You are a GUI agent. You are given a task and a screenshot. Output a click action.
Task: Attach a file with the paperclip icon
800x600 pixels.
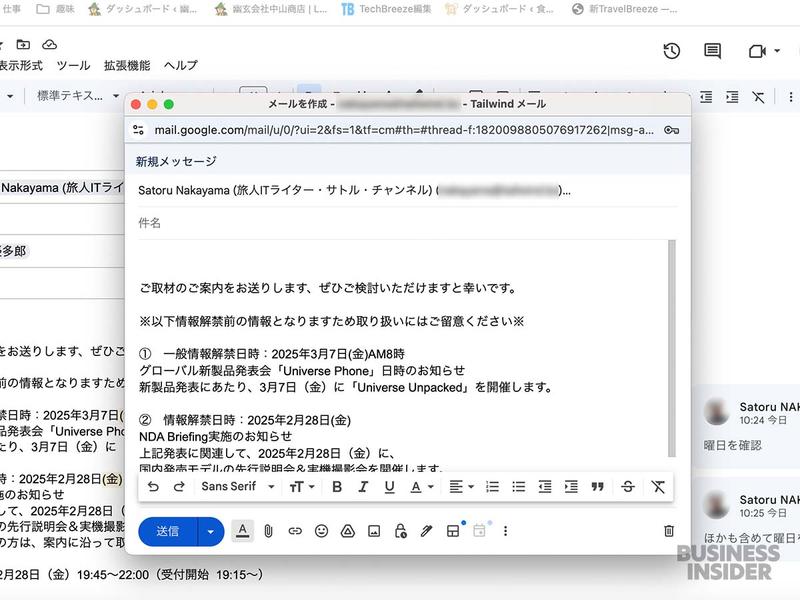pyautogui.click(x=268, y=531)
